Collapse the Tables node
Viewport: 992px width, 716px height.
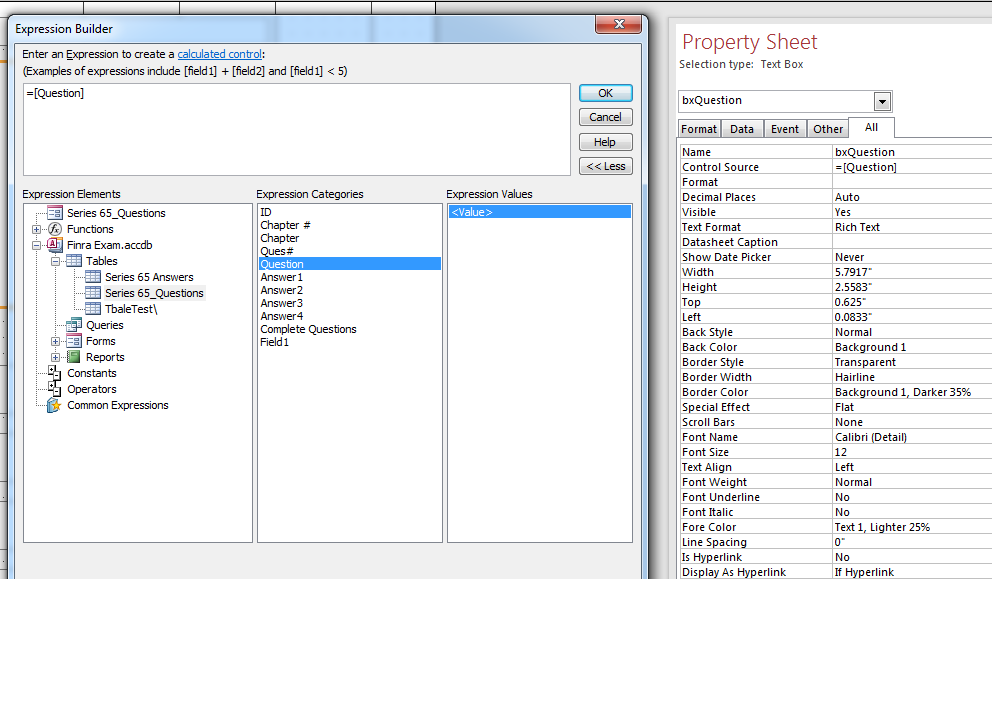click(x=56, y=261)
